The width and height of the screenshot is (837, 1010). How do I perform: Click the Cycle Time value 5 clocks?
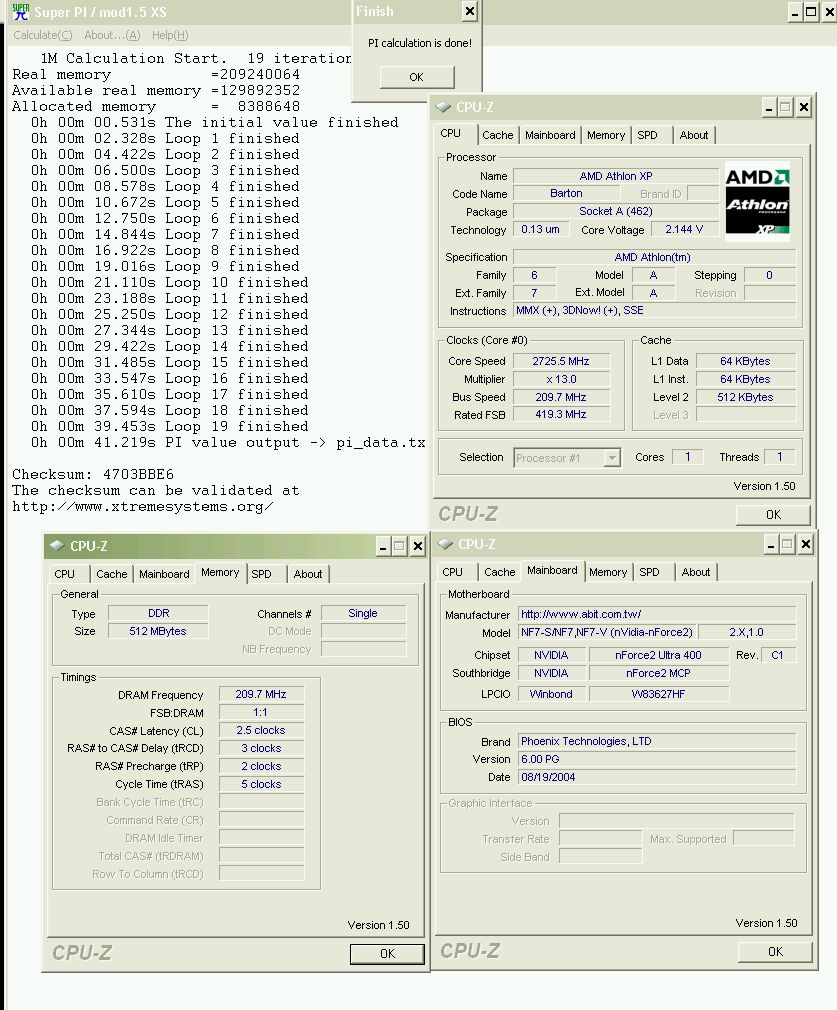[261, 785]
